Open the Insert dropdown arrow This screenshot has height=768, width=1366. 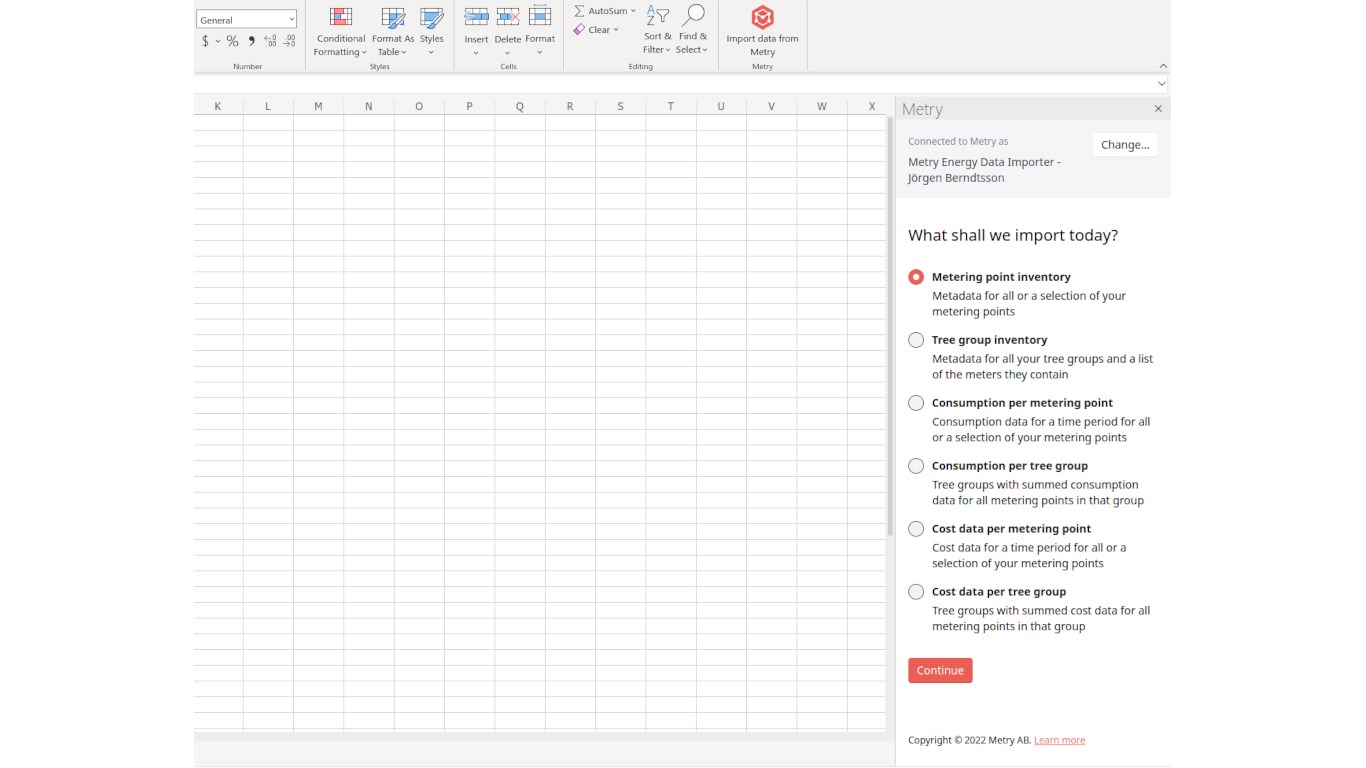coord(476,53)
